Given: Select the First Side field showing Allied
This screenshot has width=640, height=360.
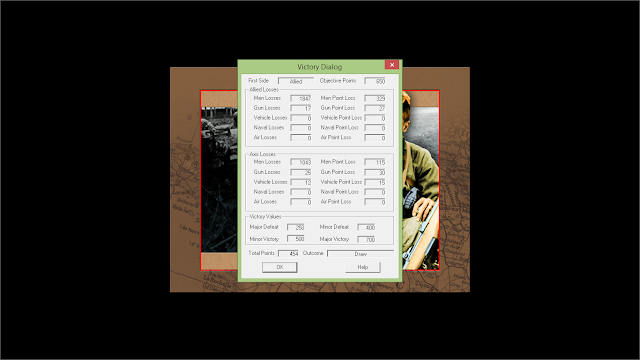Looking at the screenshot, I should pos(296,81).
